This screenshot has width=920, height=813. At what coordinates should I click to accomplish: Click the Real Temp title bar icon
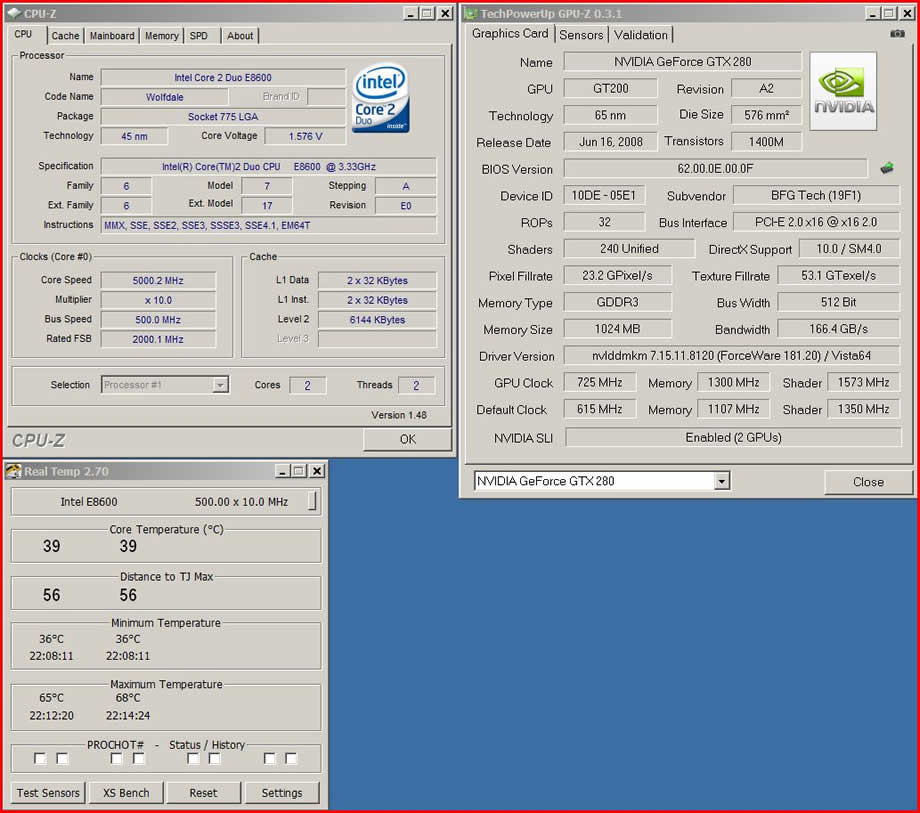(x=14, y=471)
